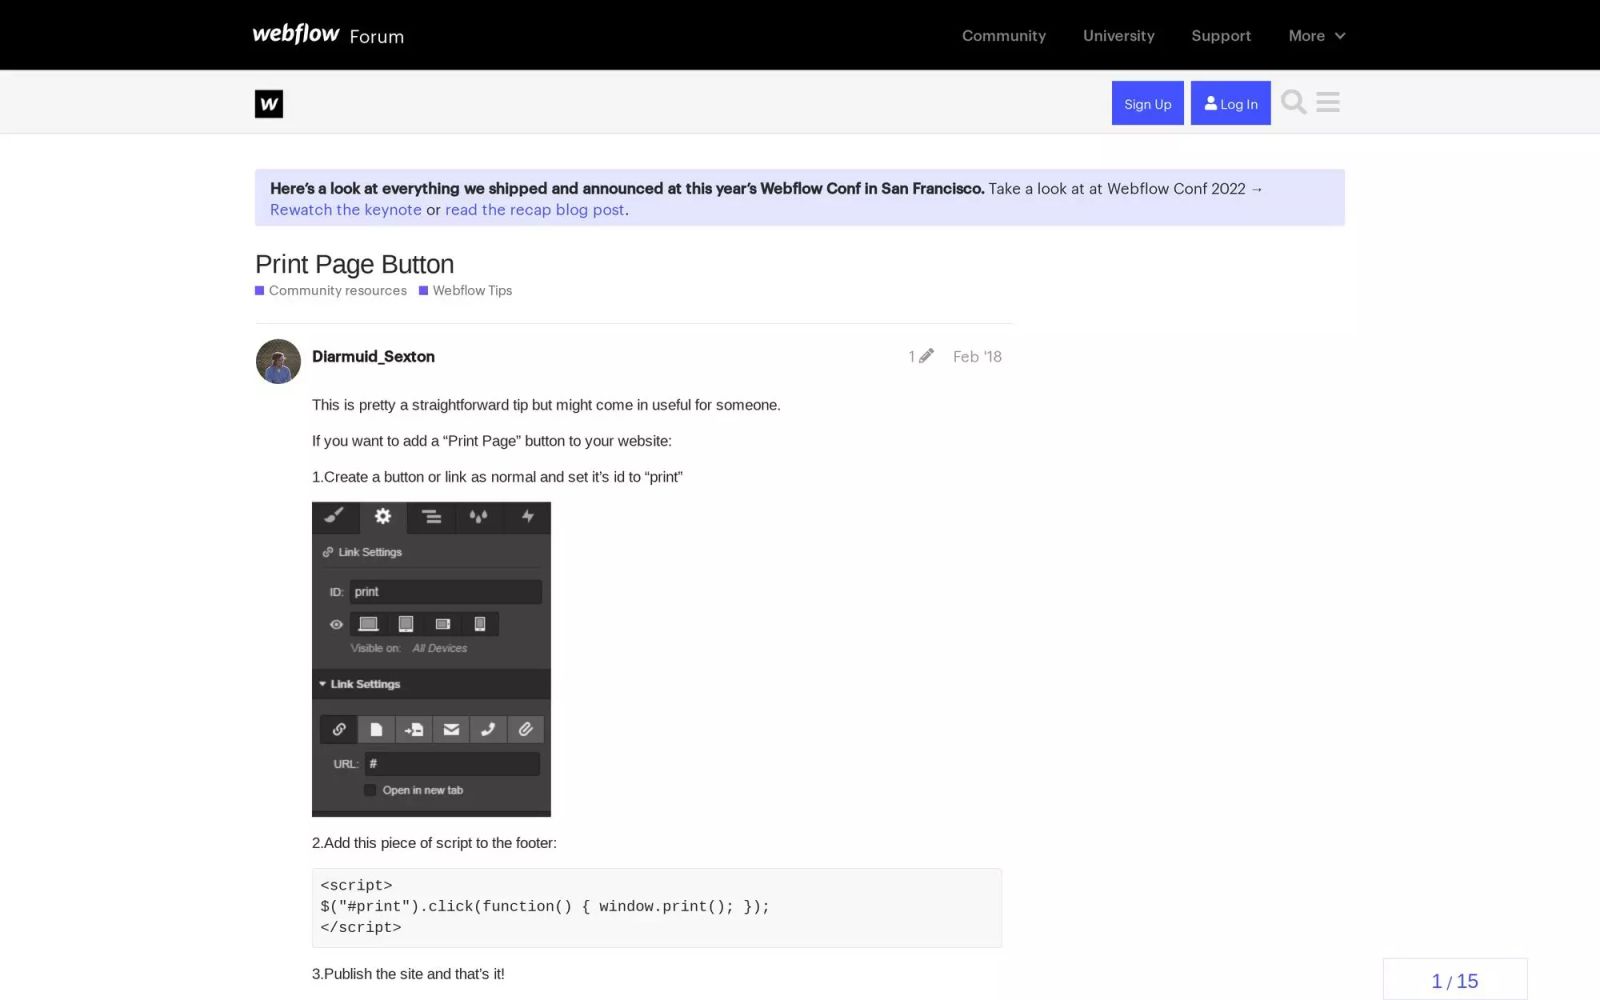Click the Visible on: All Devices text

pyautogui.click(x=408, y=648)
